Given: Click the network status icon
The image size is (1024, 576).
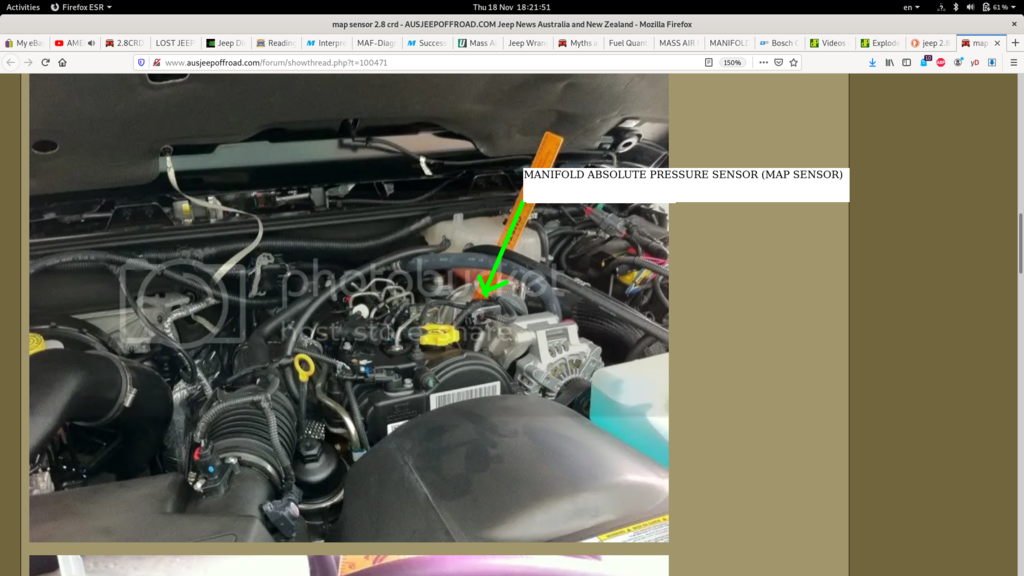Looking at the screenshot, I should (x=941, y=7).
